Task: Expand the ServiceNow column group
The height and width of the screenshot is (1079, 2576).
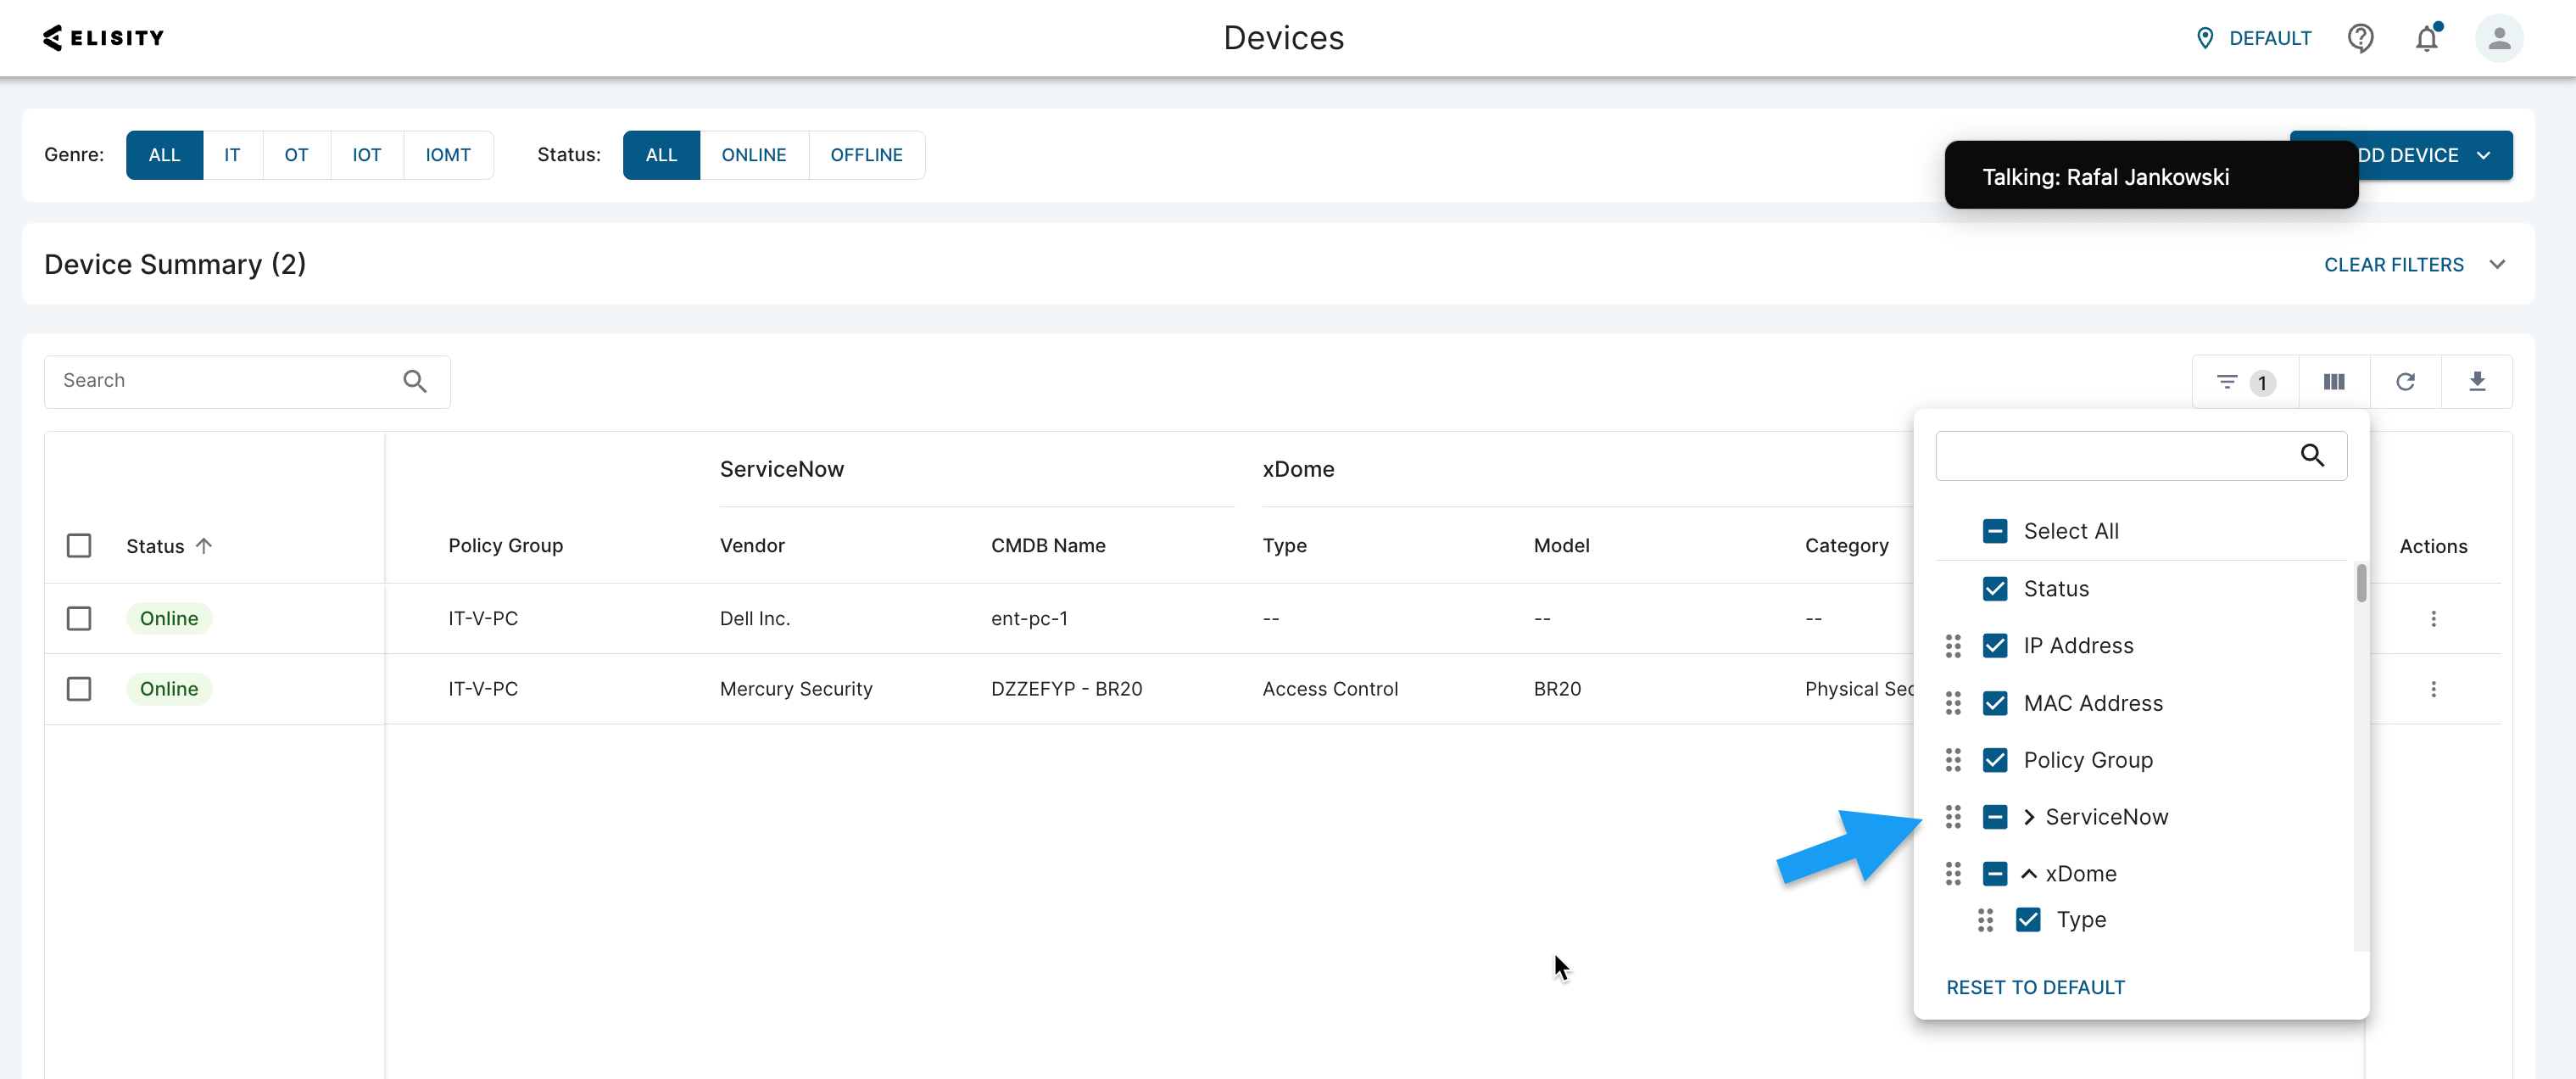Action: pyautogui.click(x=2029, y=817)
